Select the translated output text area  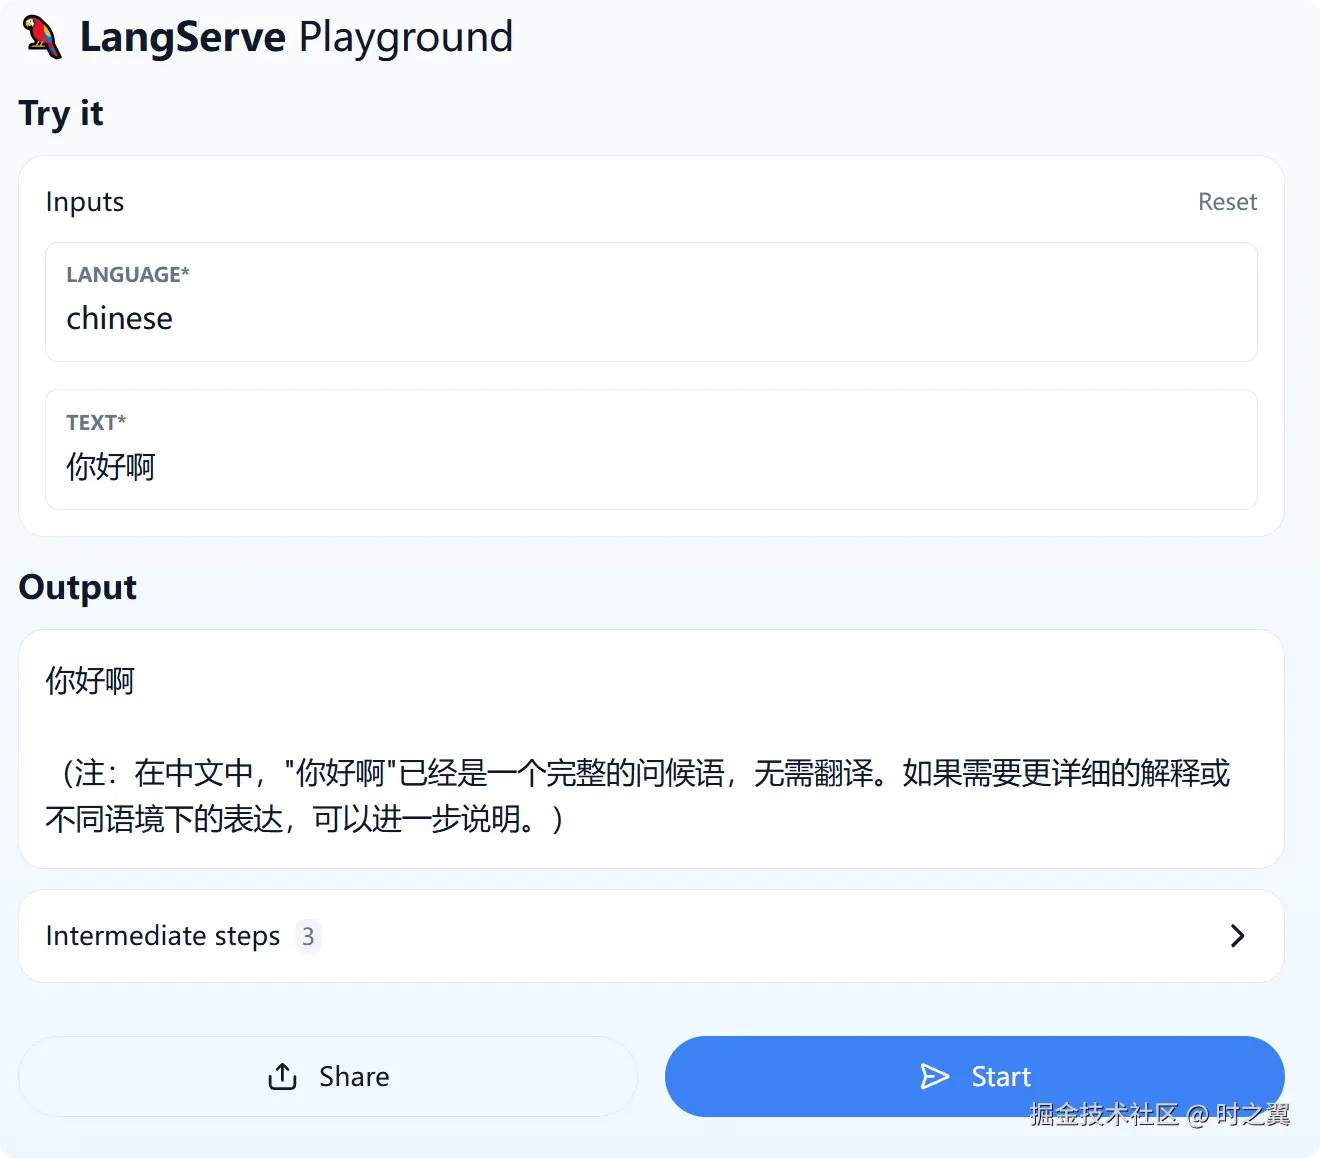point(650,748)
